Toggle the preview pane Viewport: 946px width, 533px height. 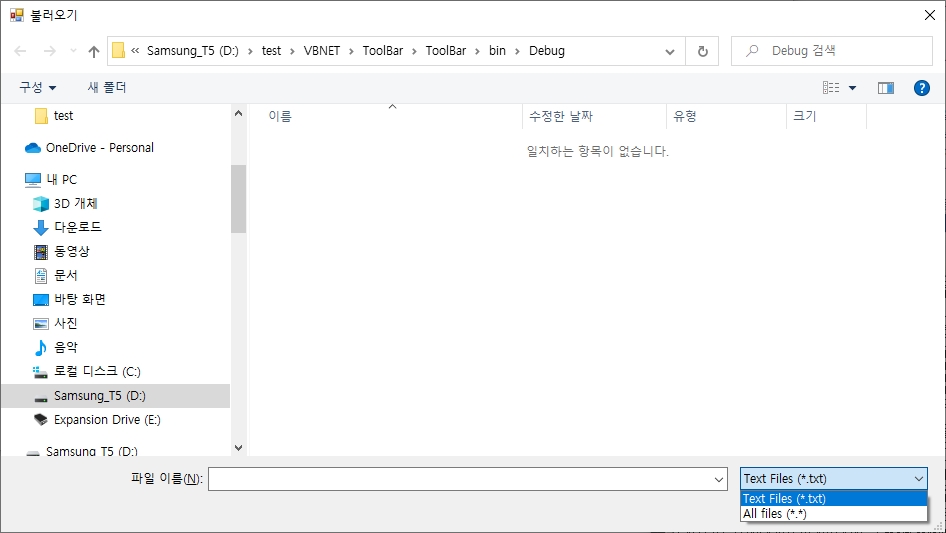coord(886,88)
